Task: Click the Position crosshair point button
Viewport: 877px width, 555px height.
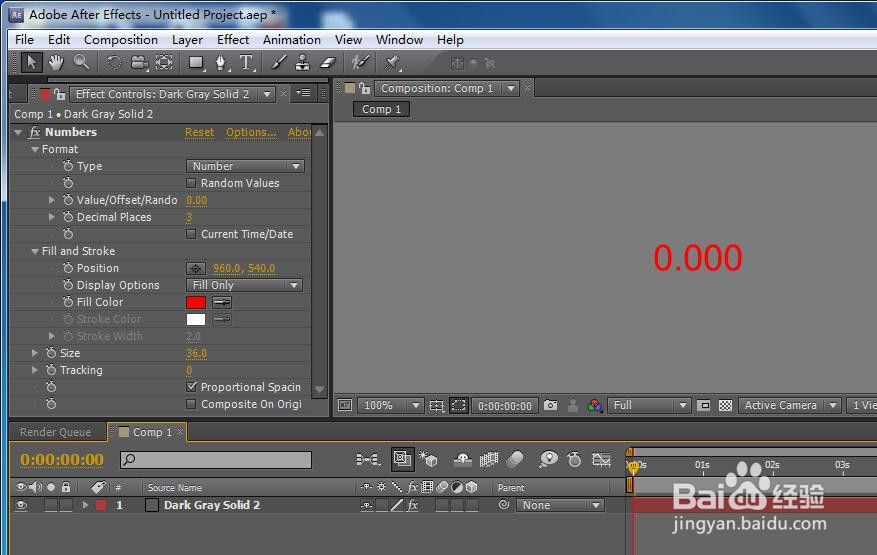Action: (196, 269)
